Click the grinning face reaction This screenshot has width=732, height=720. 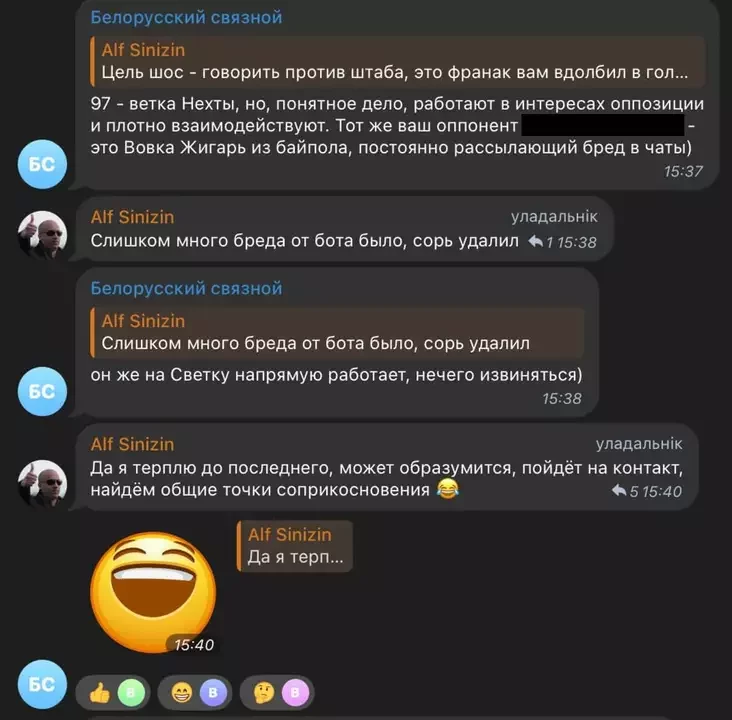point(195,692)
